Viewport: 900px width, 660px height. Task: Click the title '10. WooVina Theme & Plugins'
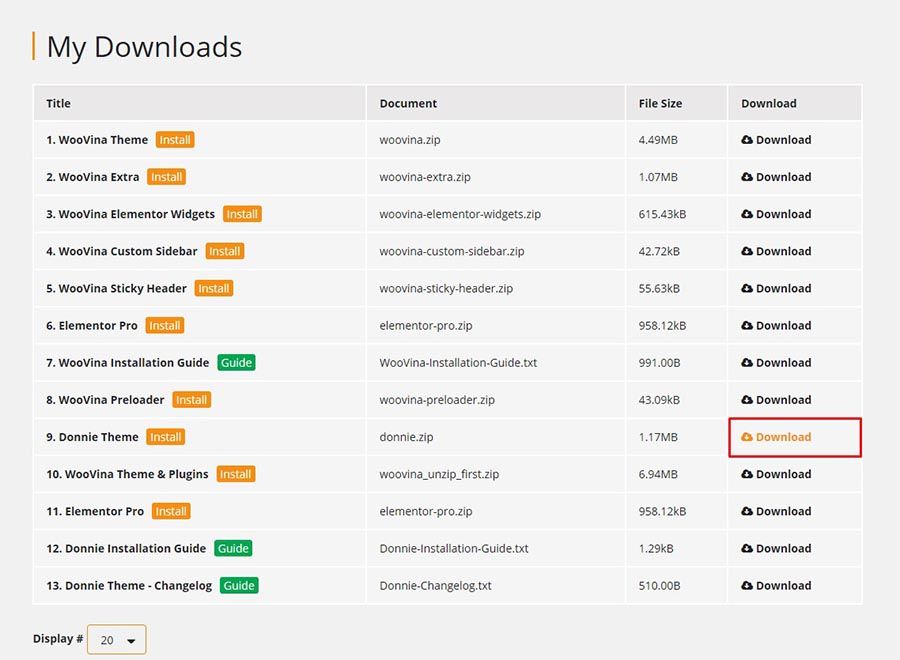tap(127, 474)
